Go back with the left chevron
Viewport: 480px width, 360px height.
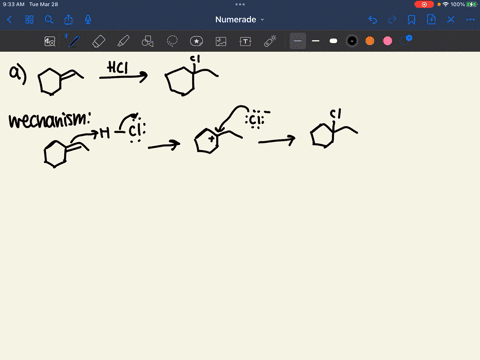(9, 20)
